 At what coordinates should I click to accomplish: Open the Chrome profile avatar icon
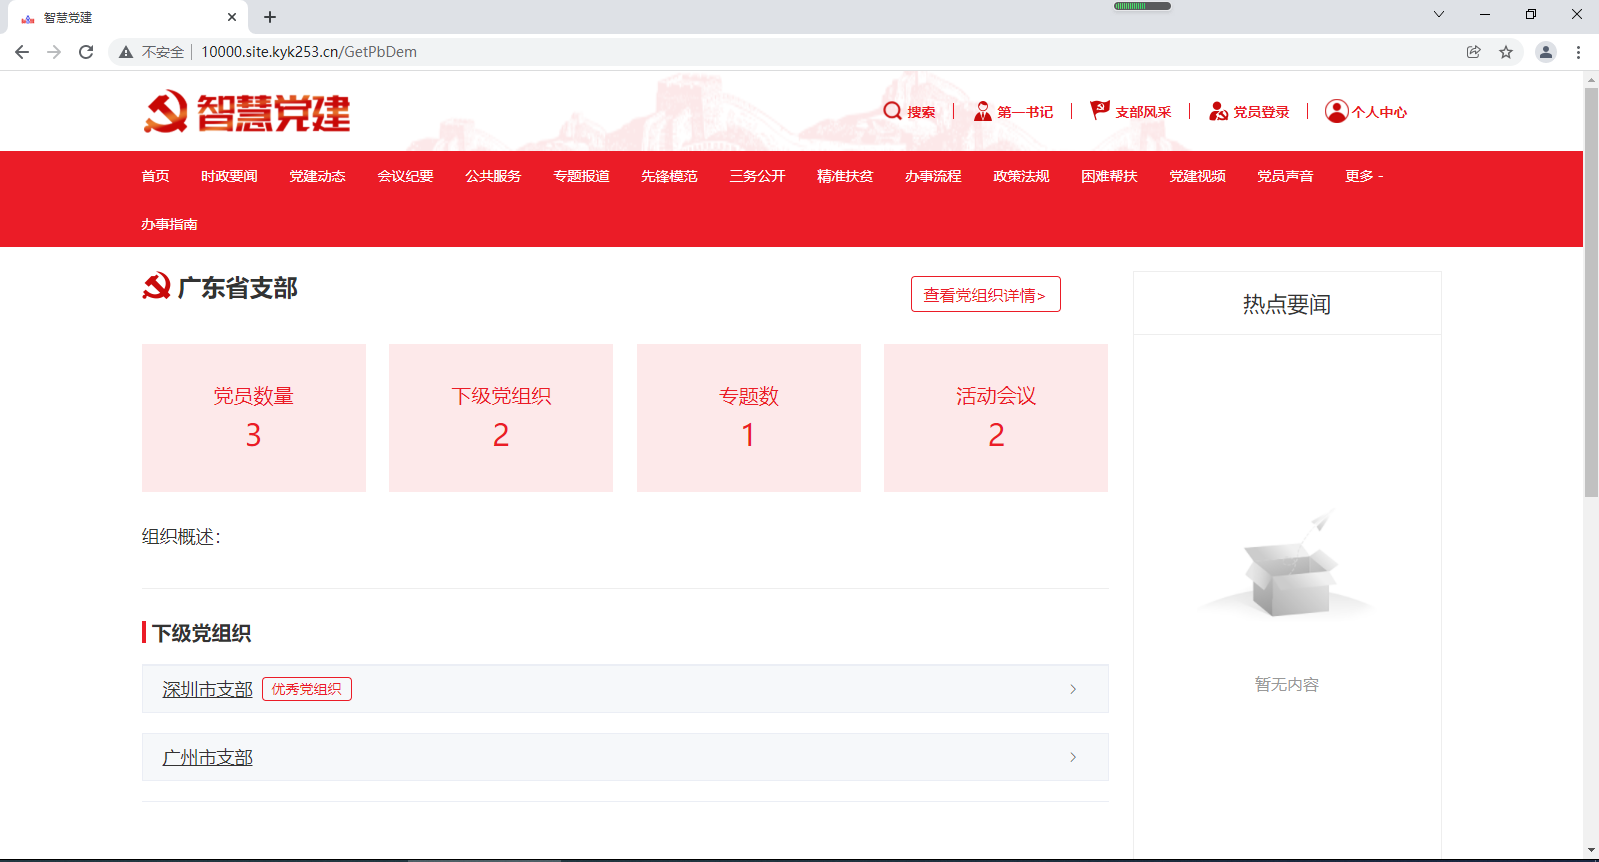coord(1545,52)
